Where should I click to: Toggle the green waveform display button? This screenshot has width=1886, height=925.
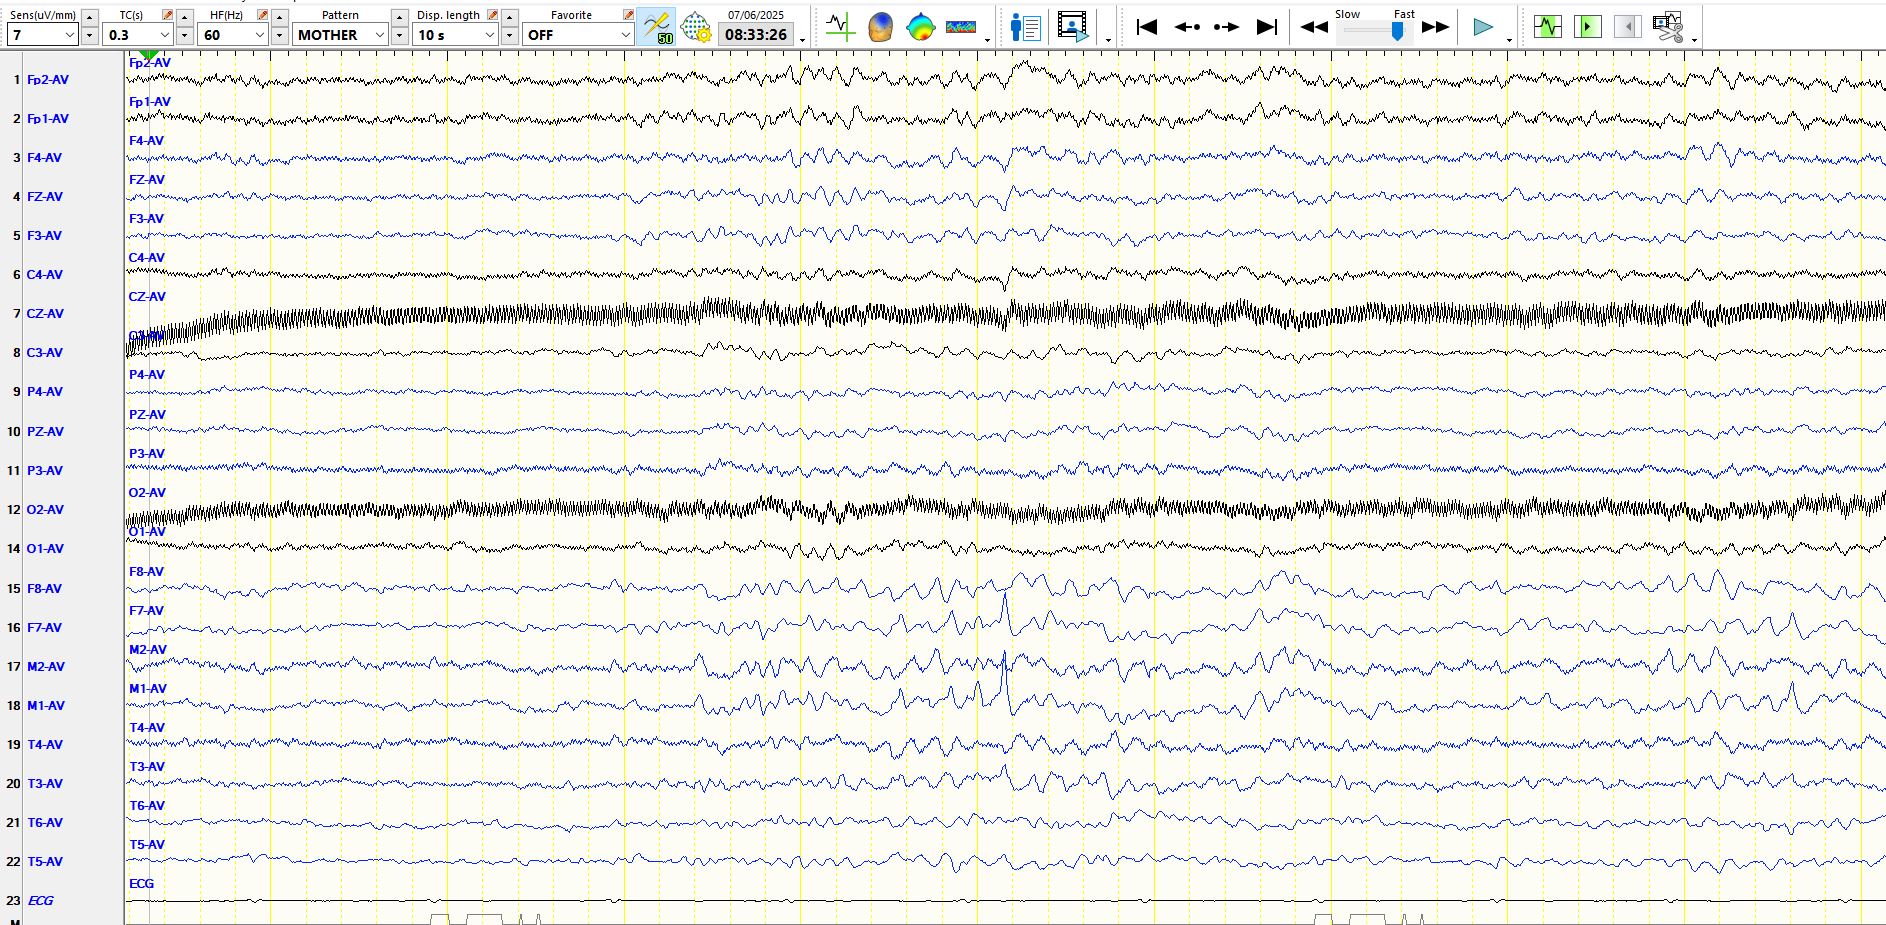1547,27
